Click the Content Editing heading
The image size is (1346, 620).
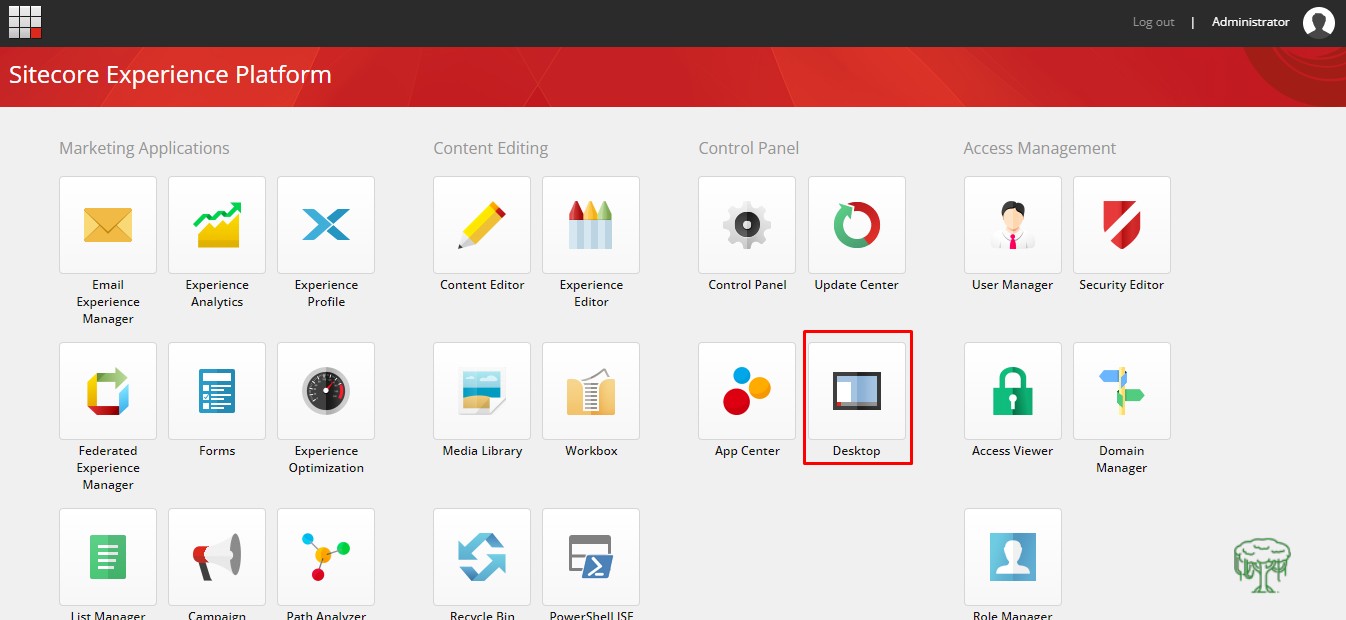pyautogui.click(x=491, y=148)
